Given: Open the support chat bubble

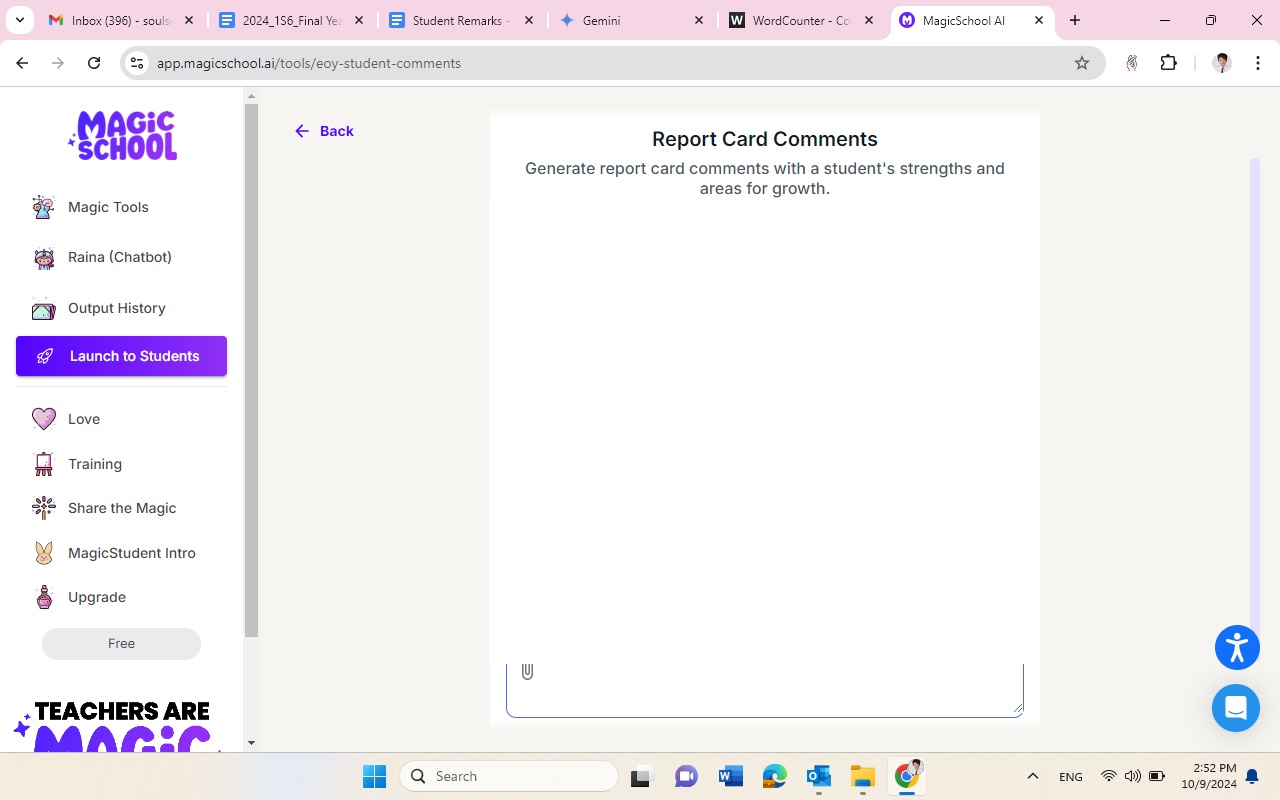Looking at the screenshot, I should tap(1235, 708).
